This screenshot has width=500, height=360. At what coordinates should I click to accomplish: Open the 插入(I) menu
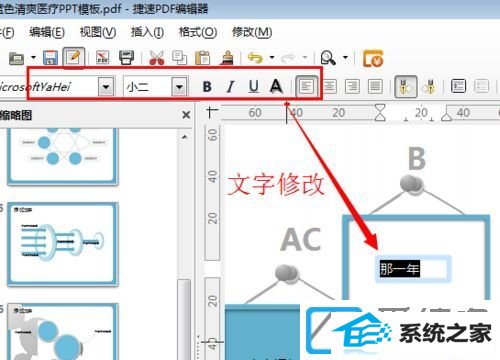pos(147,32)
